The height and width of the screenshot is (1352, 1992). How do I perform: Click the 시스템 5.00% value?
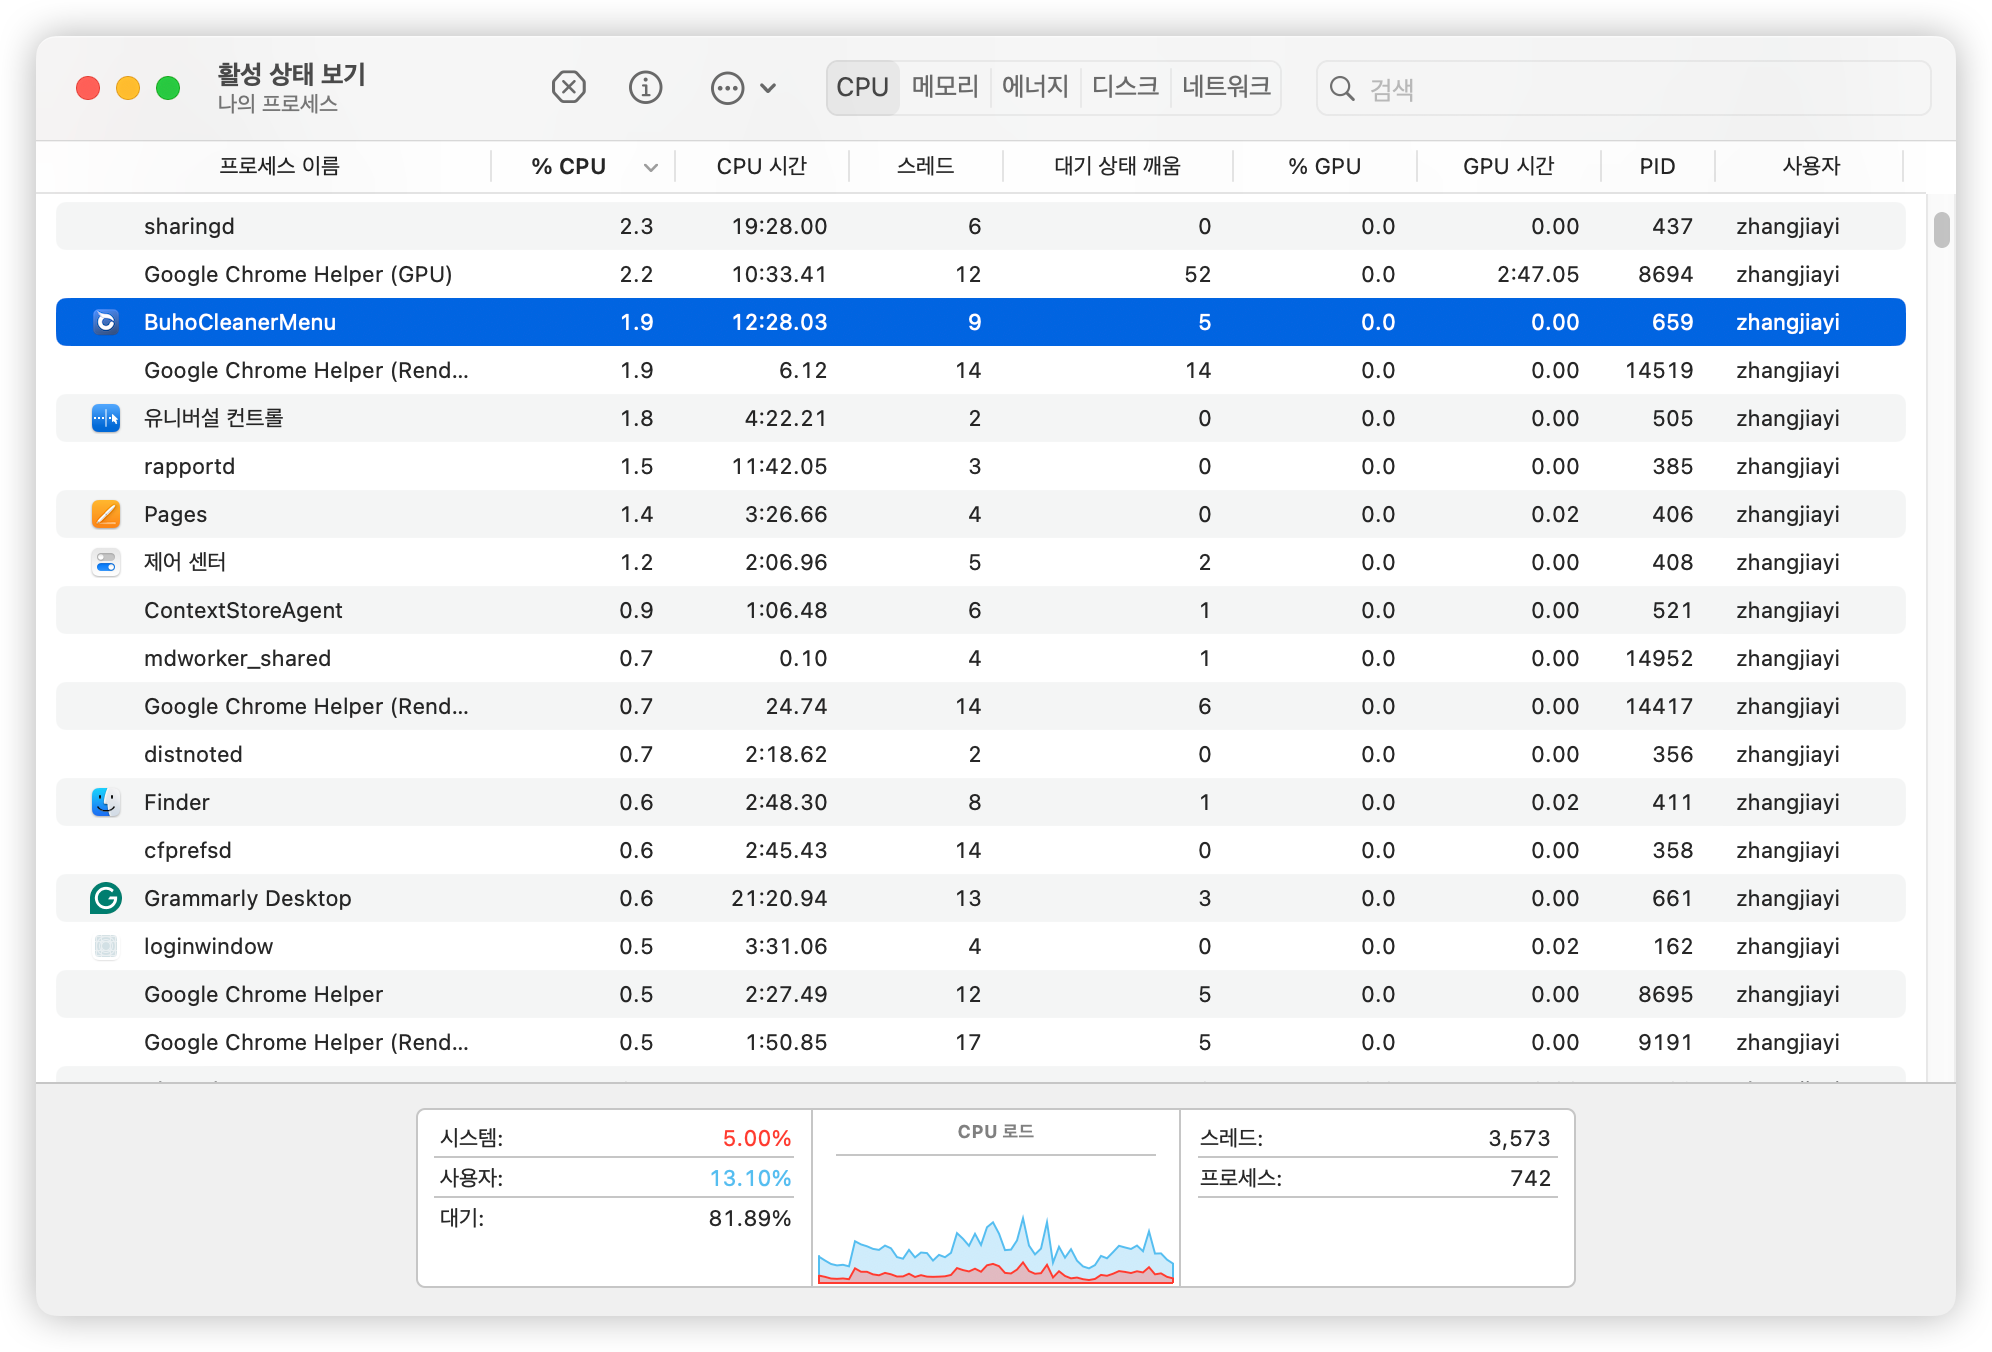coord(757,1138)
